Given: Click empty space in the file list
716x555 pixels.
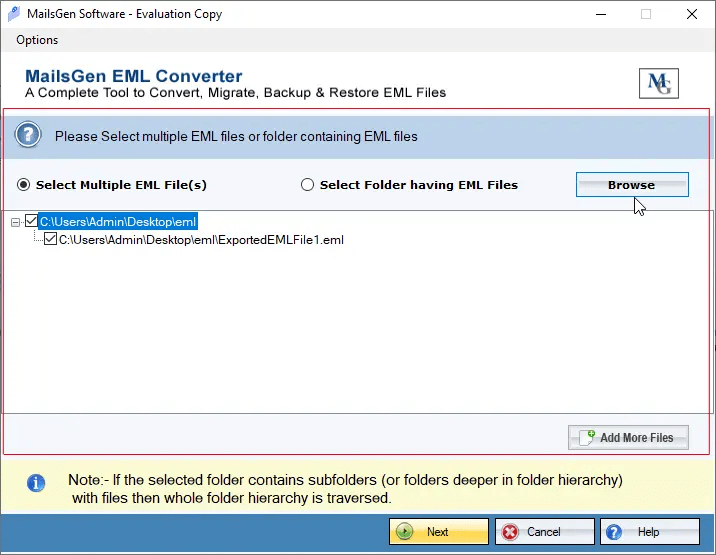Looking at the screenshot, I should [x=350, y=340].
